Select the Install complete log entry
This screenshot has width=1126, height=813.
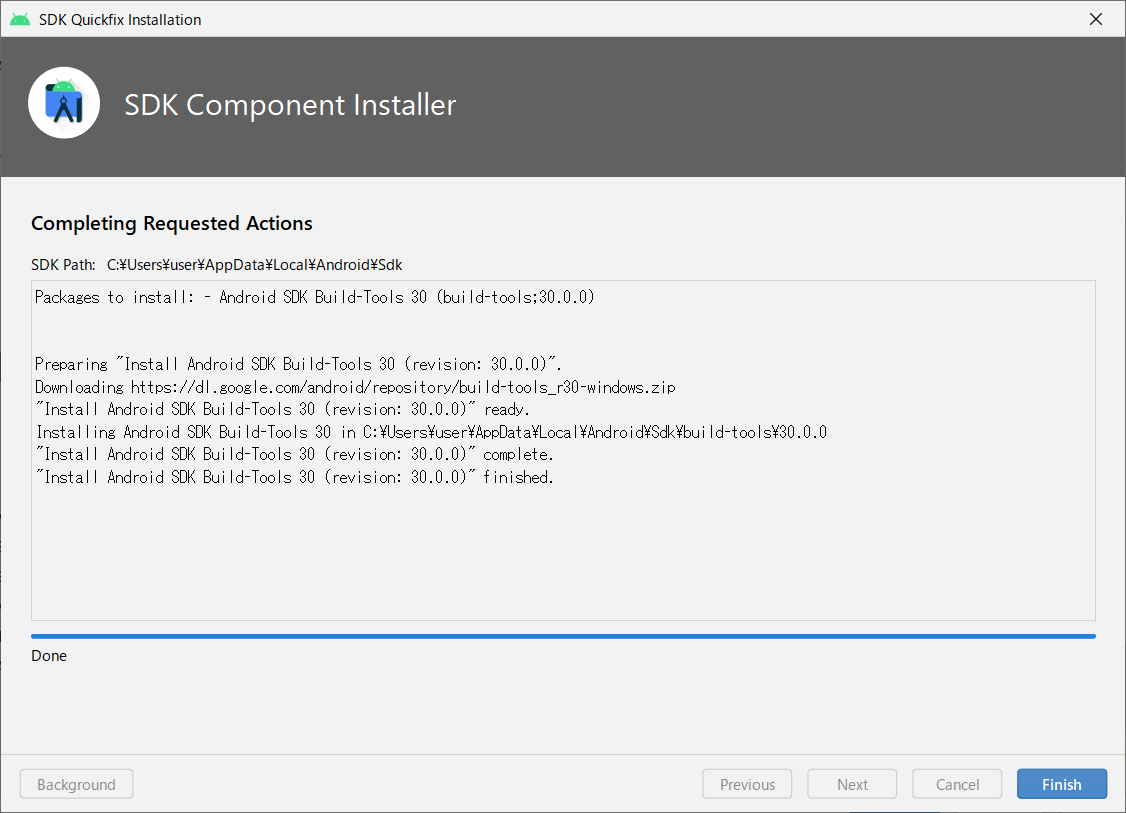pos(300,453)
